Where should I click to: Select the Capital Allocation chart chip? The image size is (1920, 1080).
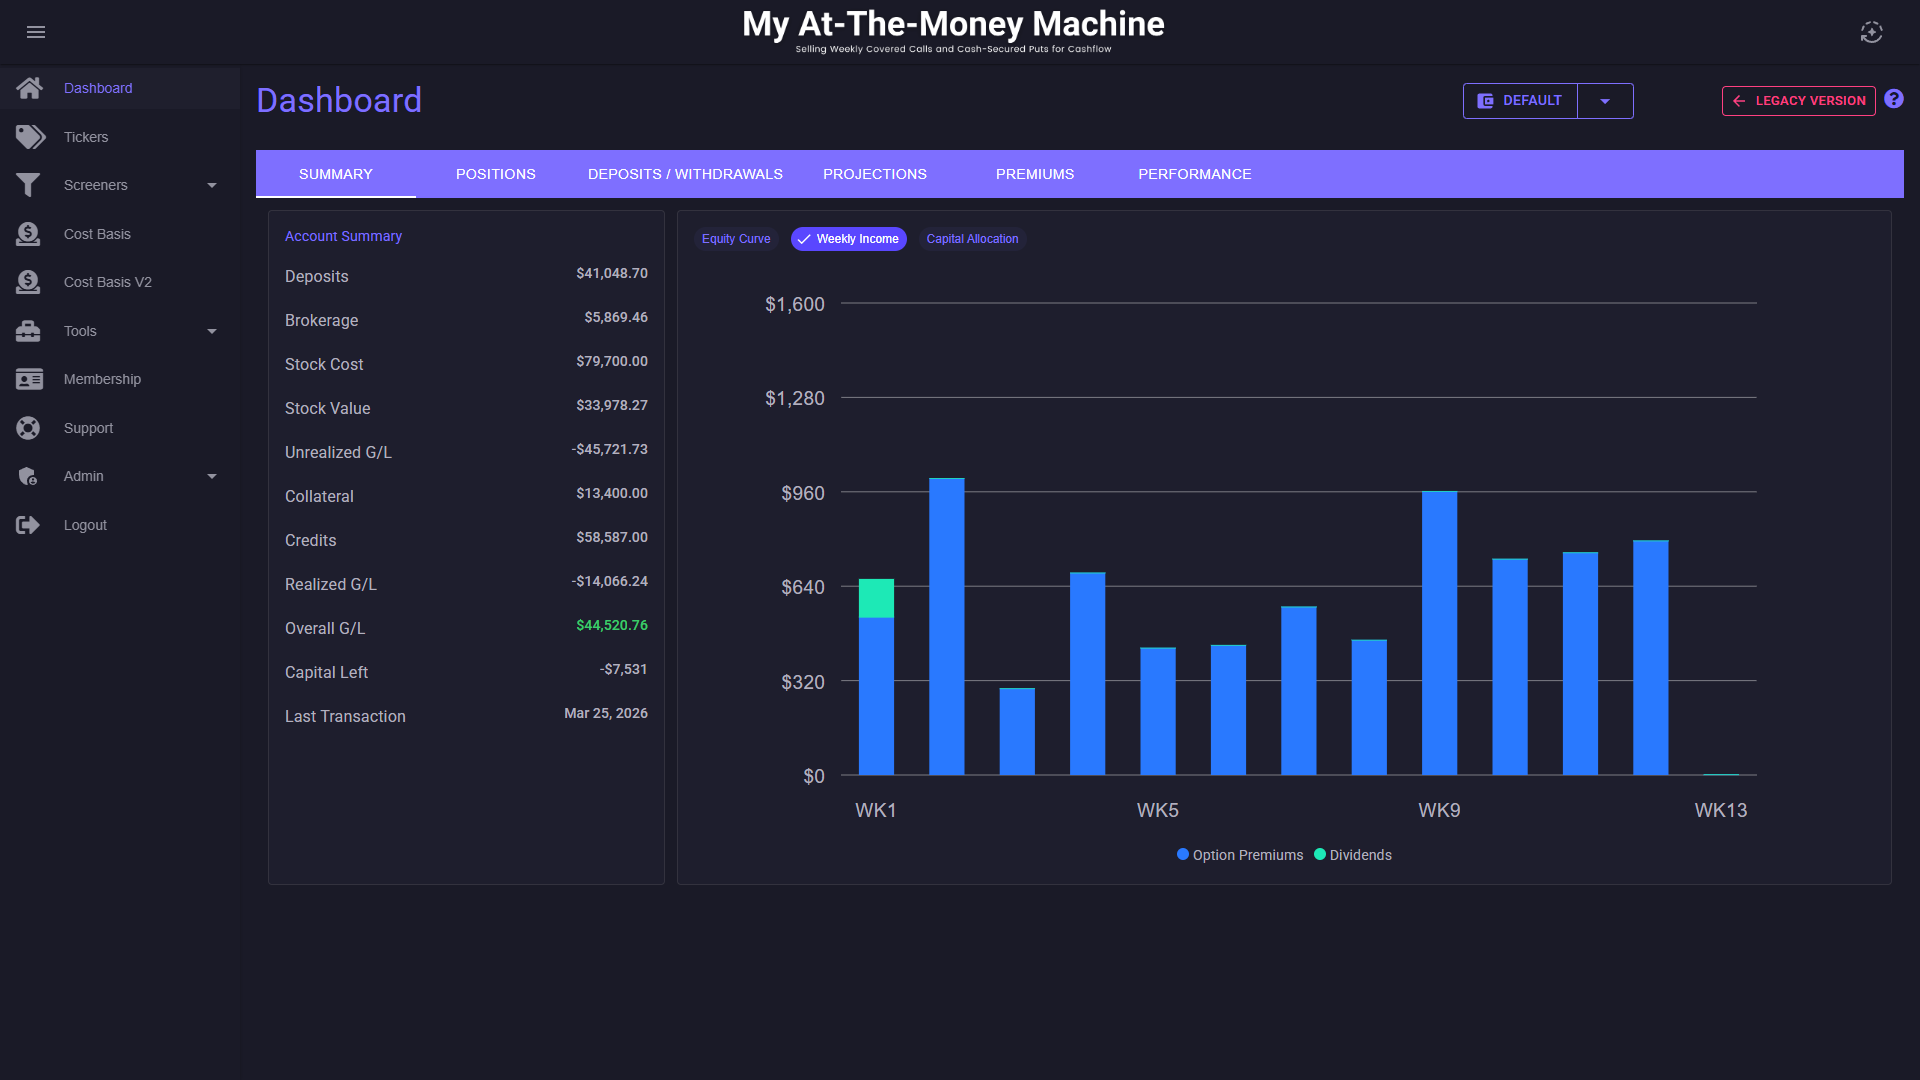[x=972, y=239]
